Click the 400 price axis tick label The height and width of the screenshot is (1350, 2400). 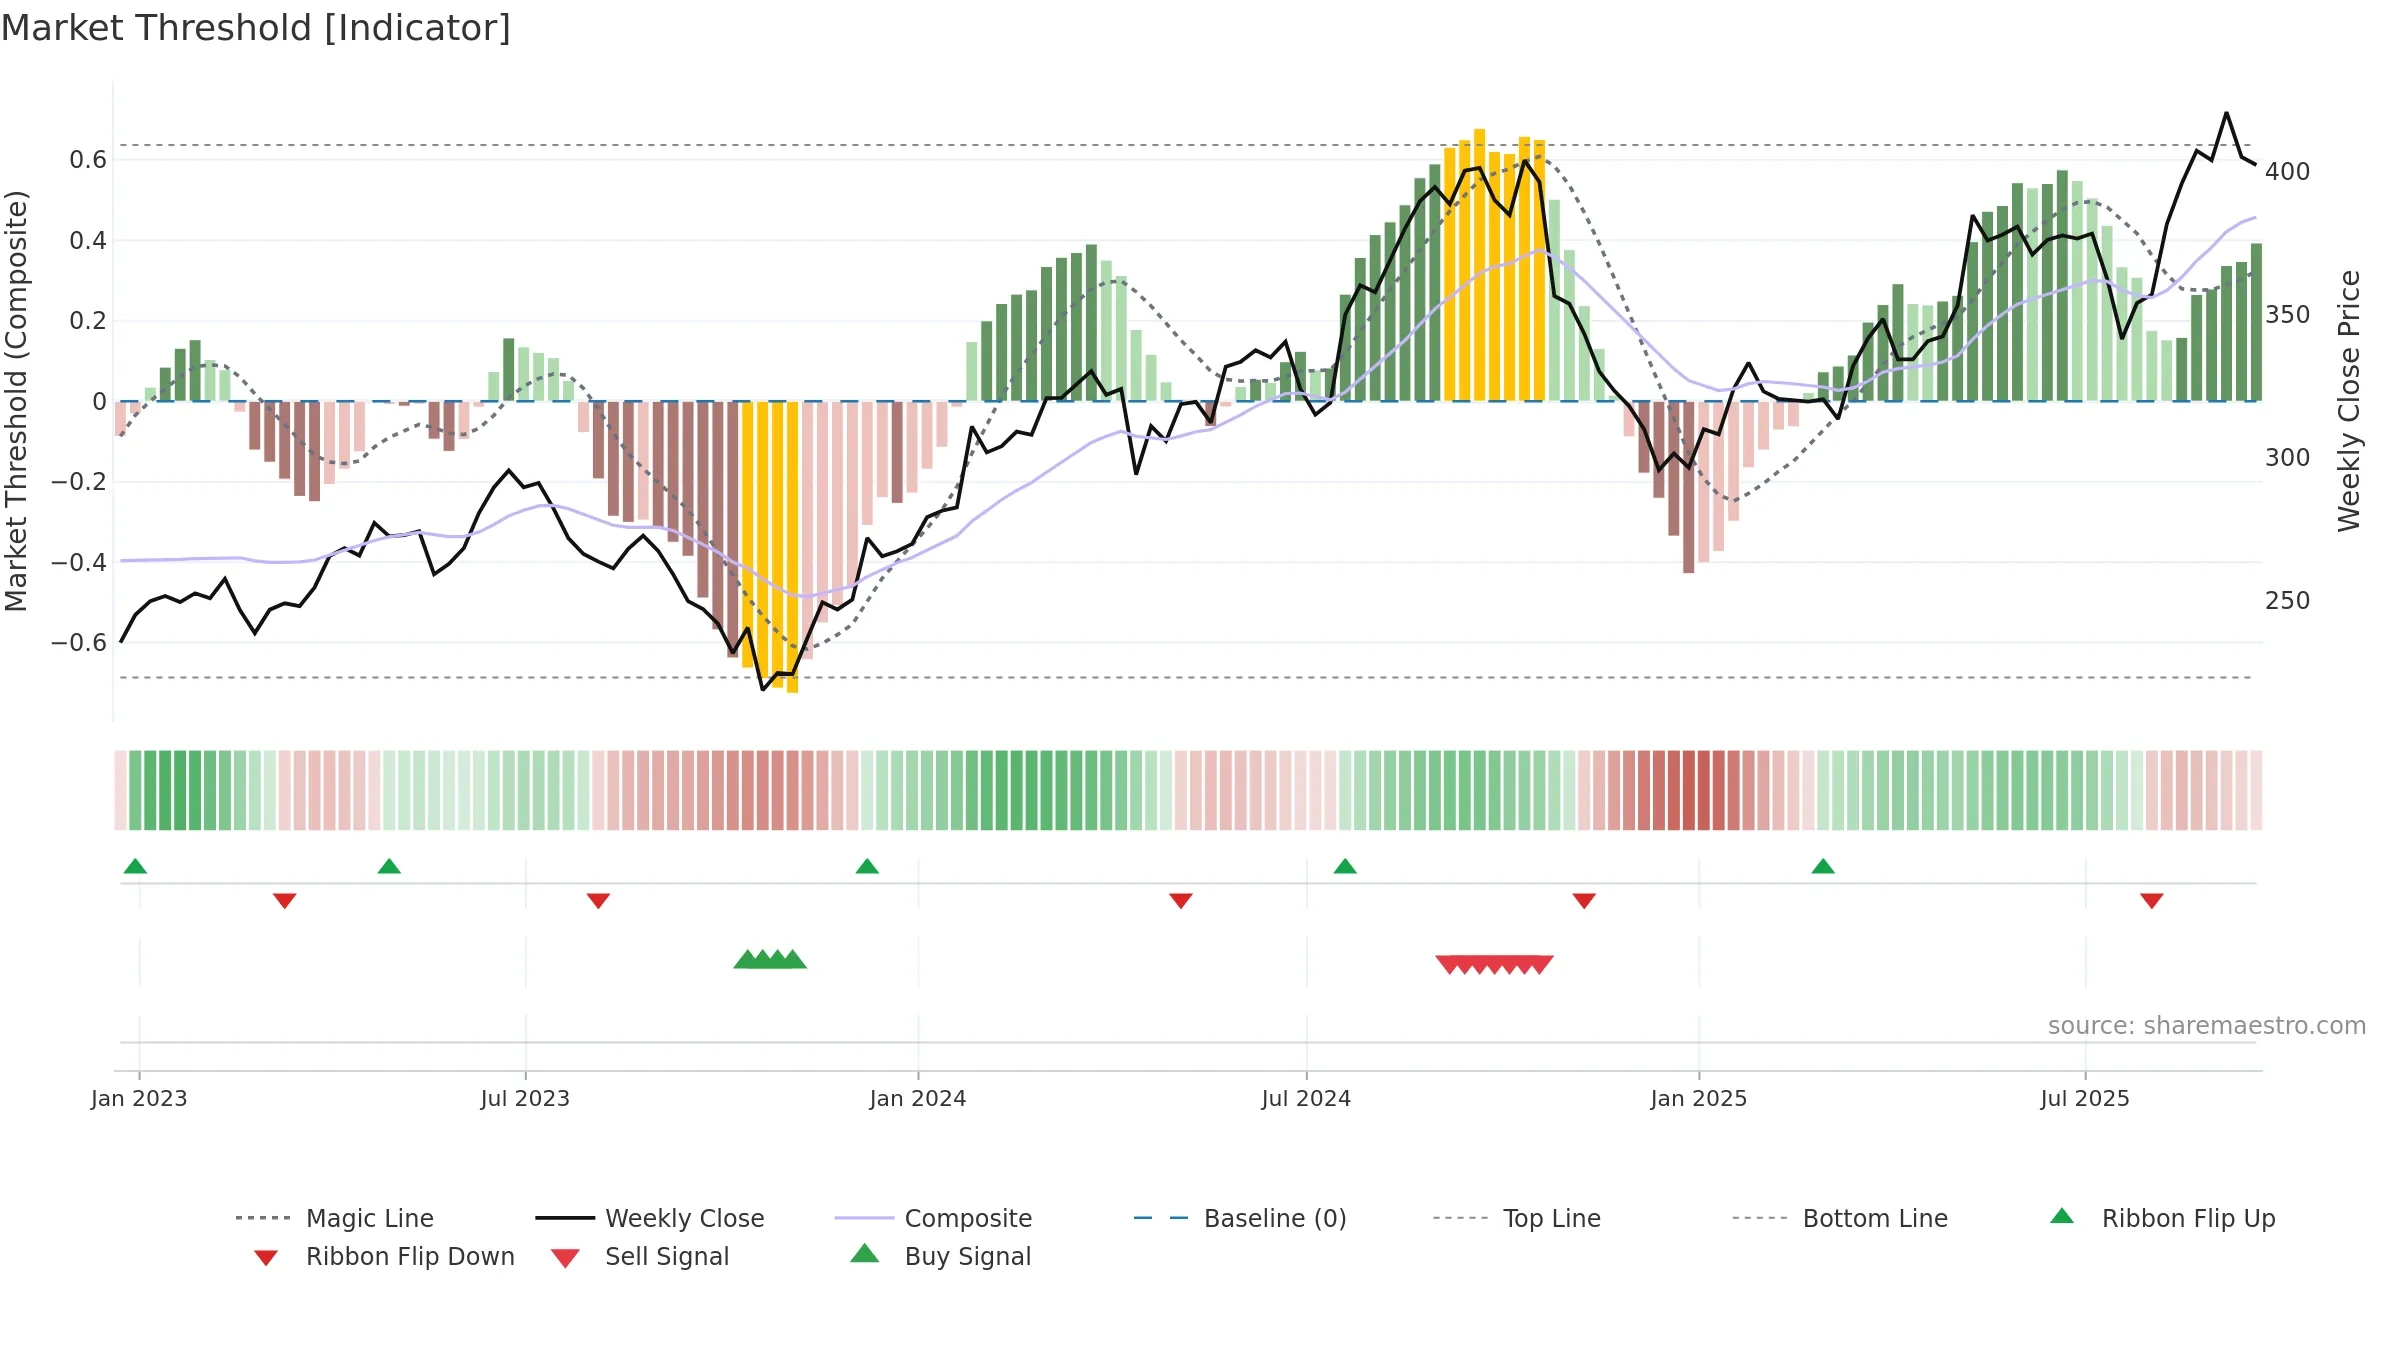coord(2288,172)
